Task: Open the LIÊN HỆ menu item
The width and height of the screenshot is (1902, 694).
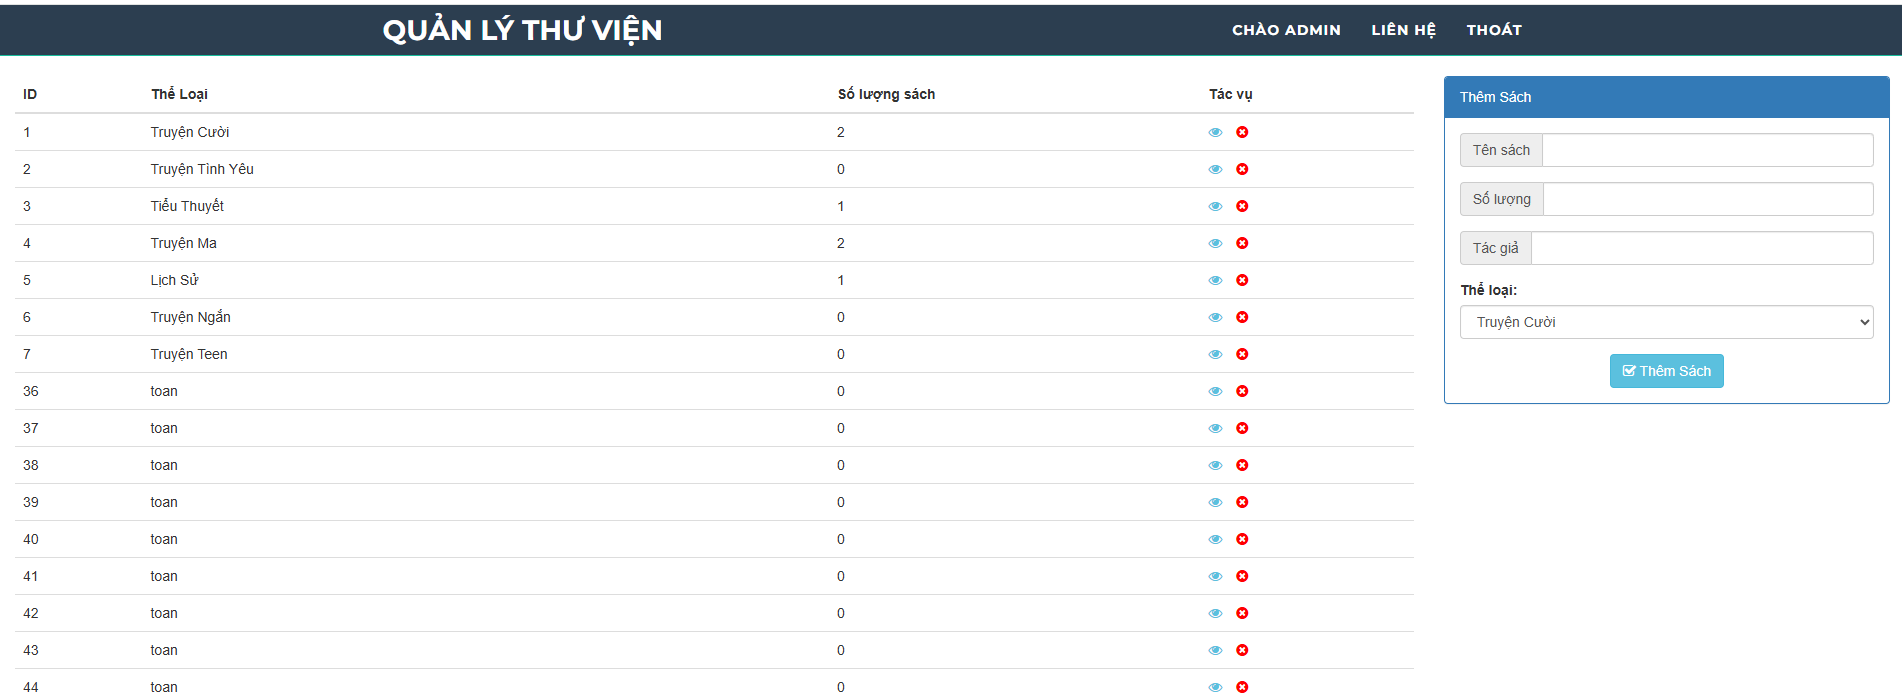Action: [1403, 30]
